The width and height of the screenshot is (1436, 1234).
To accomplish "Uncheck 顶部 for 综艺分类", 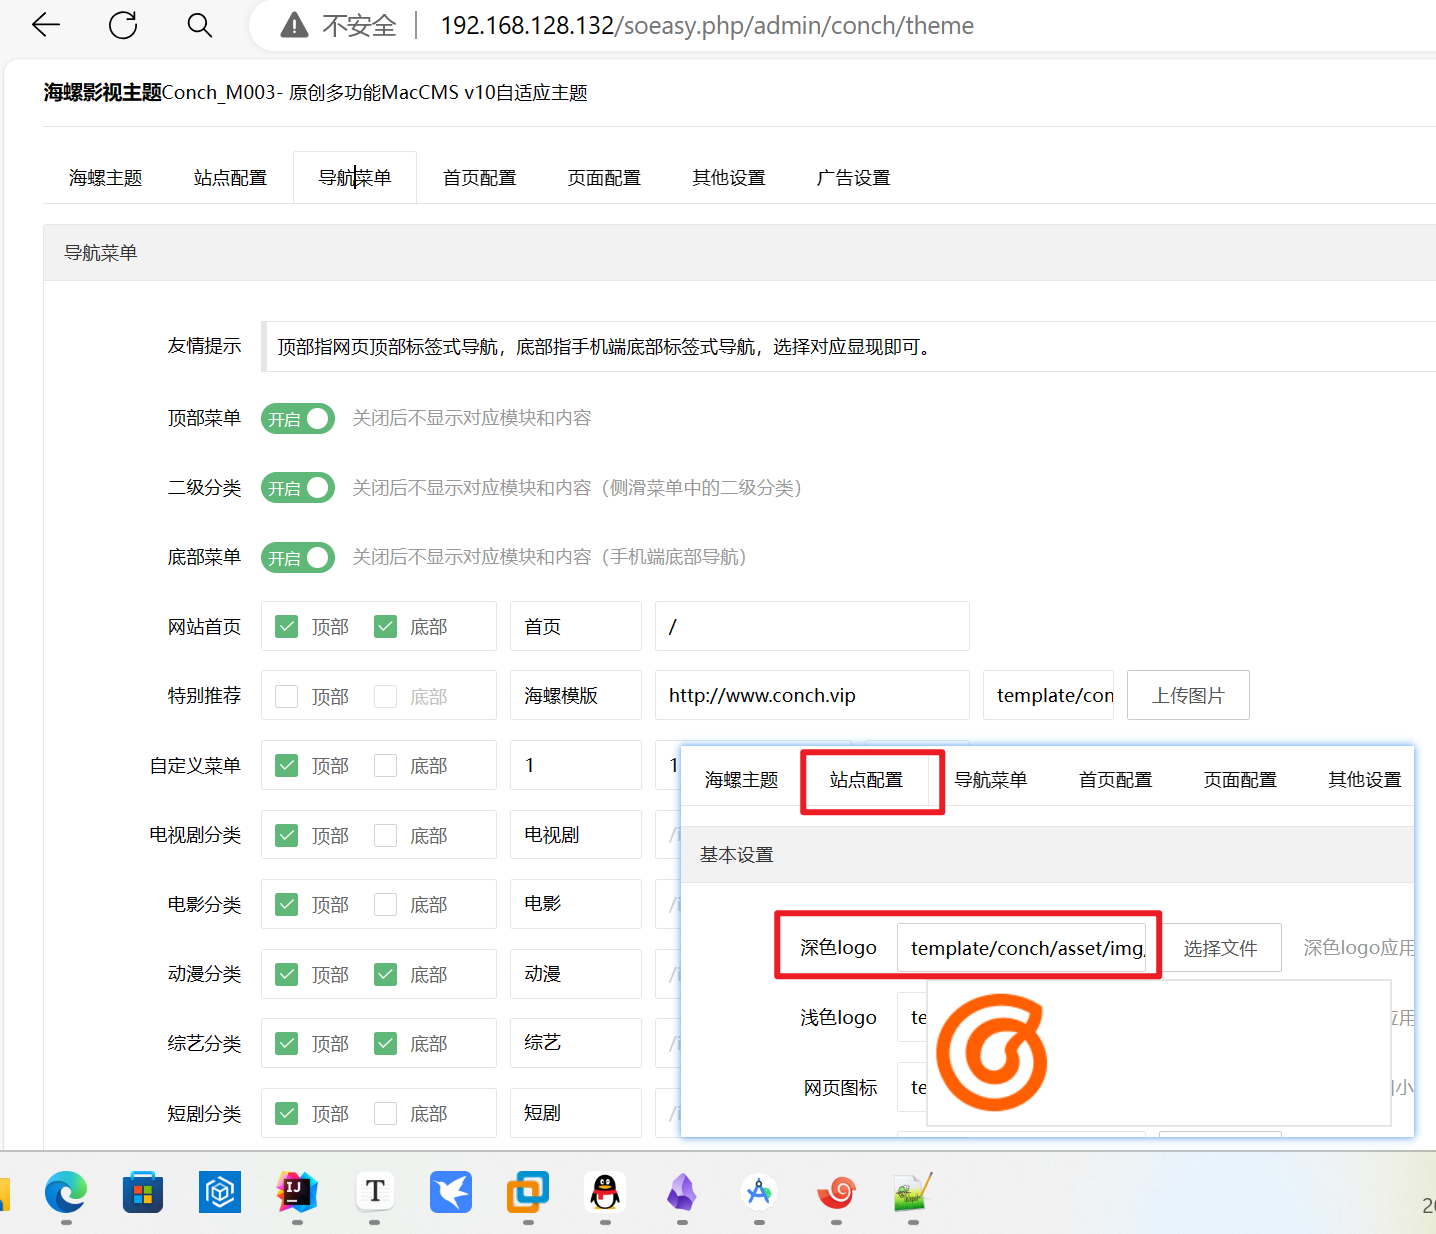I will click(287, 1044).
